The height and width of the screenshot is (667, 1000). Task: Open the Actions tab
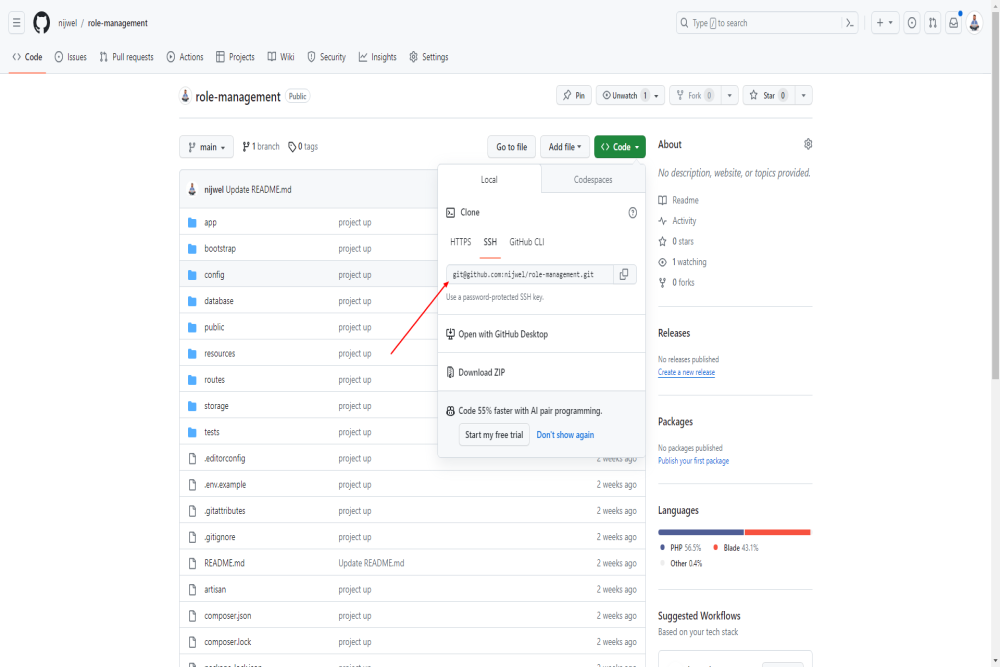pyautogui.click(x=185, y=57)
